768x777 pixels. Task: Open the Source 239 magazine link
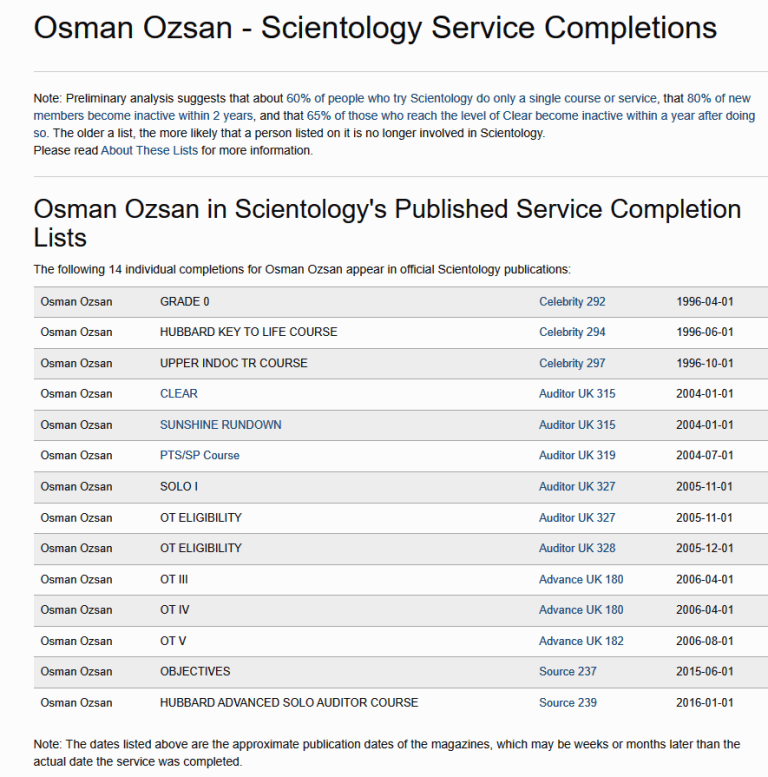tap(568, 703)
